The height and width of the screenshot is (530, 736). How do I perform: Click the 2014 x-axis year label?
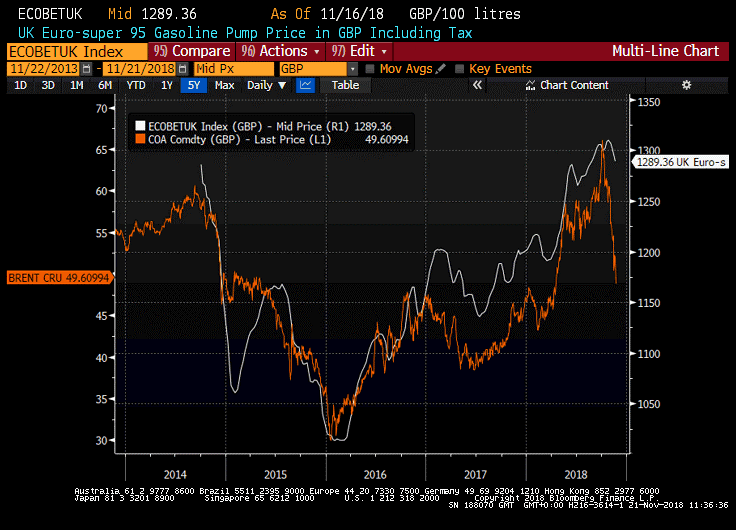click(x=175, y=475)
